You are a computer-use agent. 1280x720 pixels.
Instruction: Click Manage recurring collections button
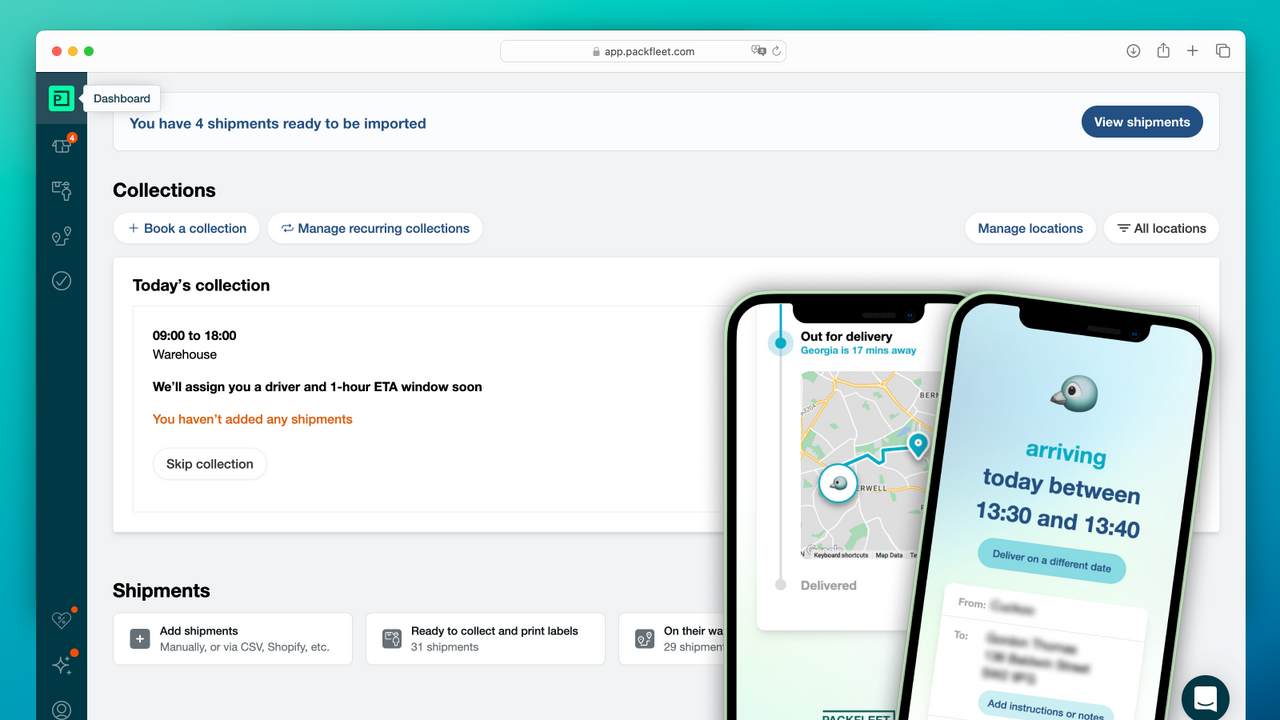pos(375,228)
